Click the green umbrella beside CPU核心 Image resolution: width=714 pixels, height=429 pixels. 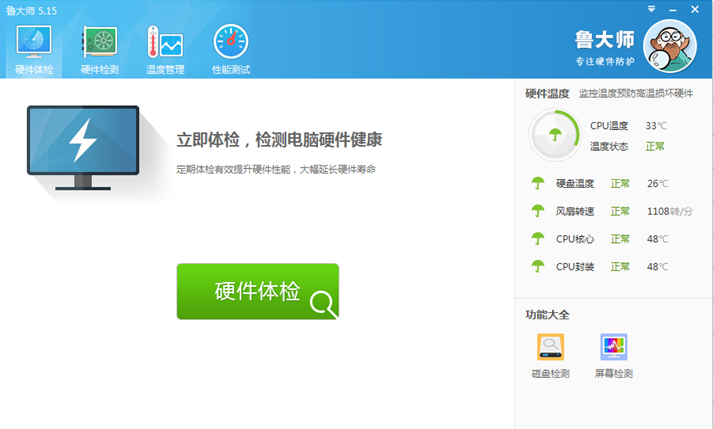[538, 239]
